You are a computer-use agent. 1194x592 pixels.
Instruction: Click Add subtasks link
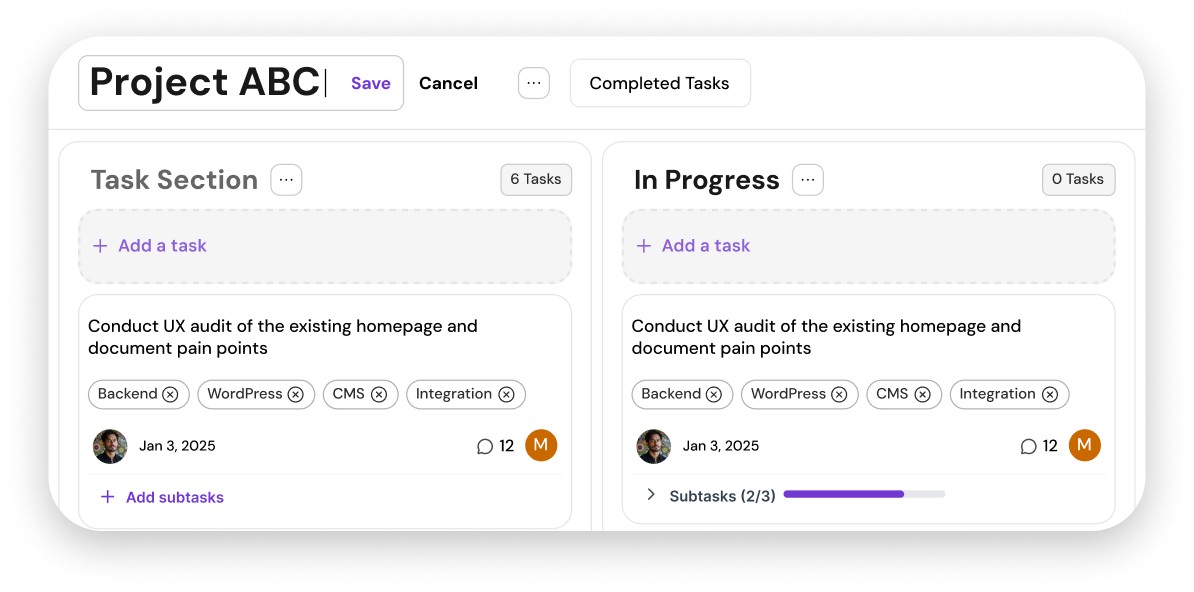point(162,498)
